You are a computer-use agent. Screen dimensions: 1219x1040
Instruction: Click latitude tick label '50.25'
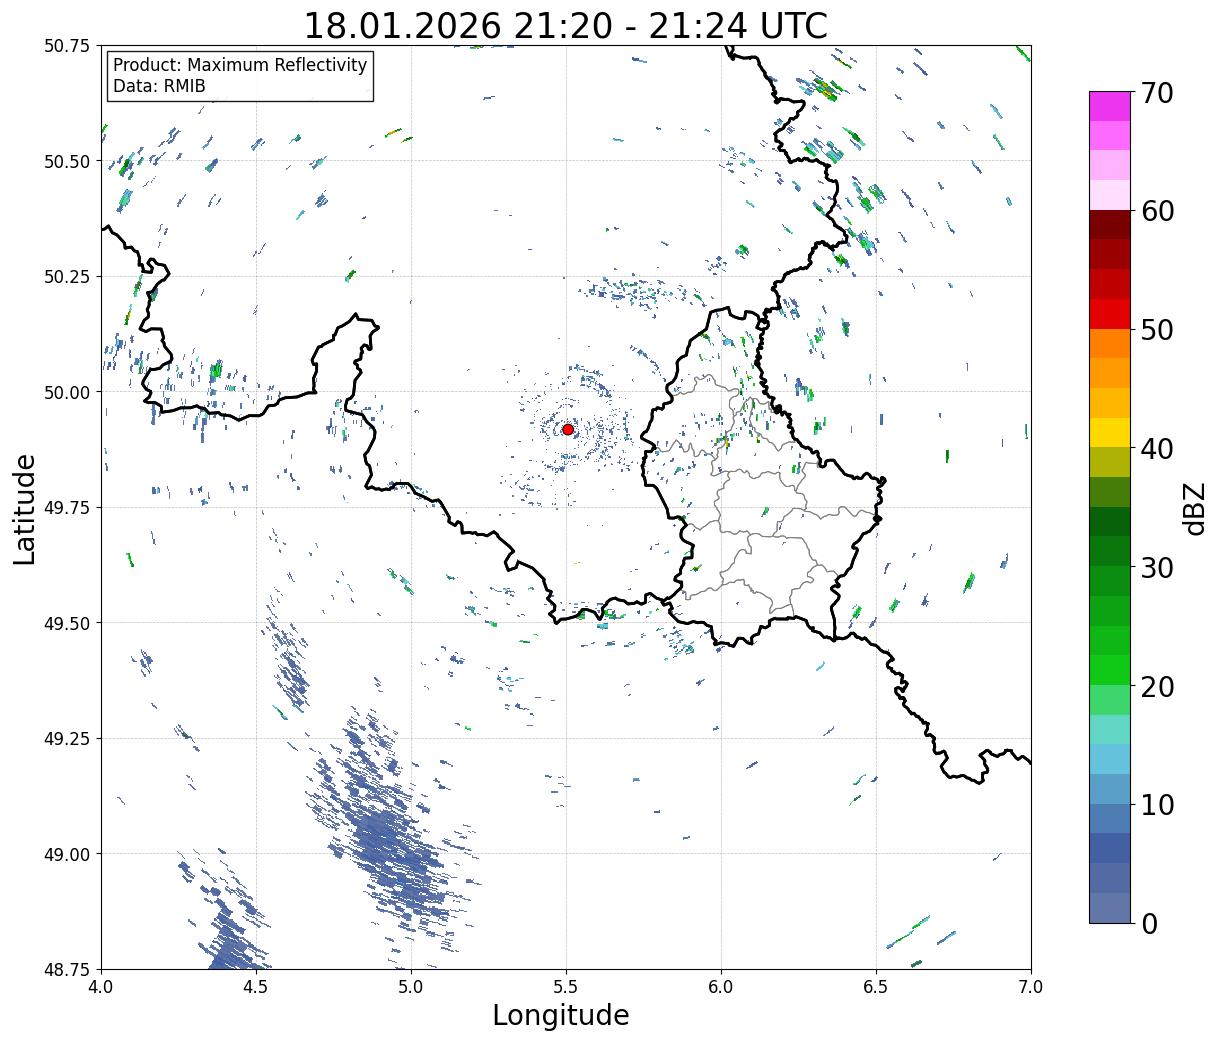point(67,277)
